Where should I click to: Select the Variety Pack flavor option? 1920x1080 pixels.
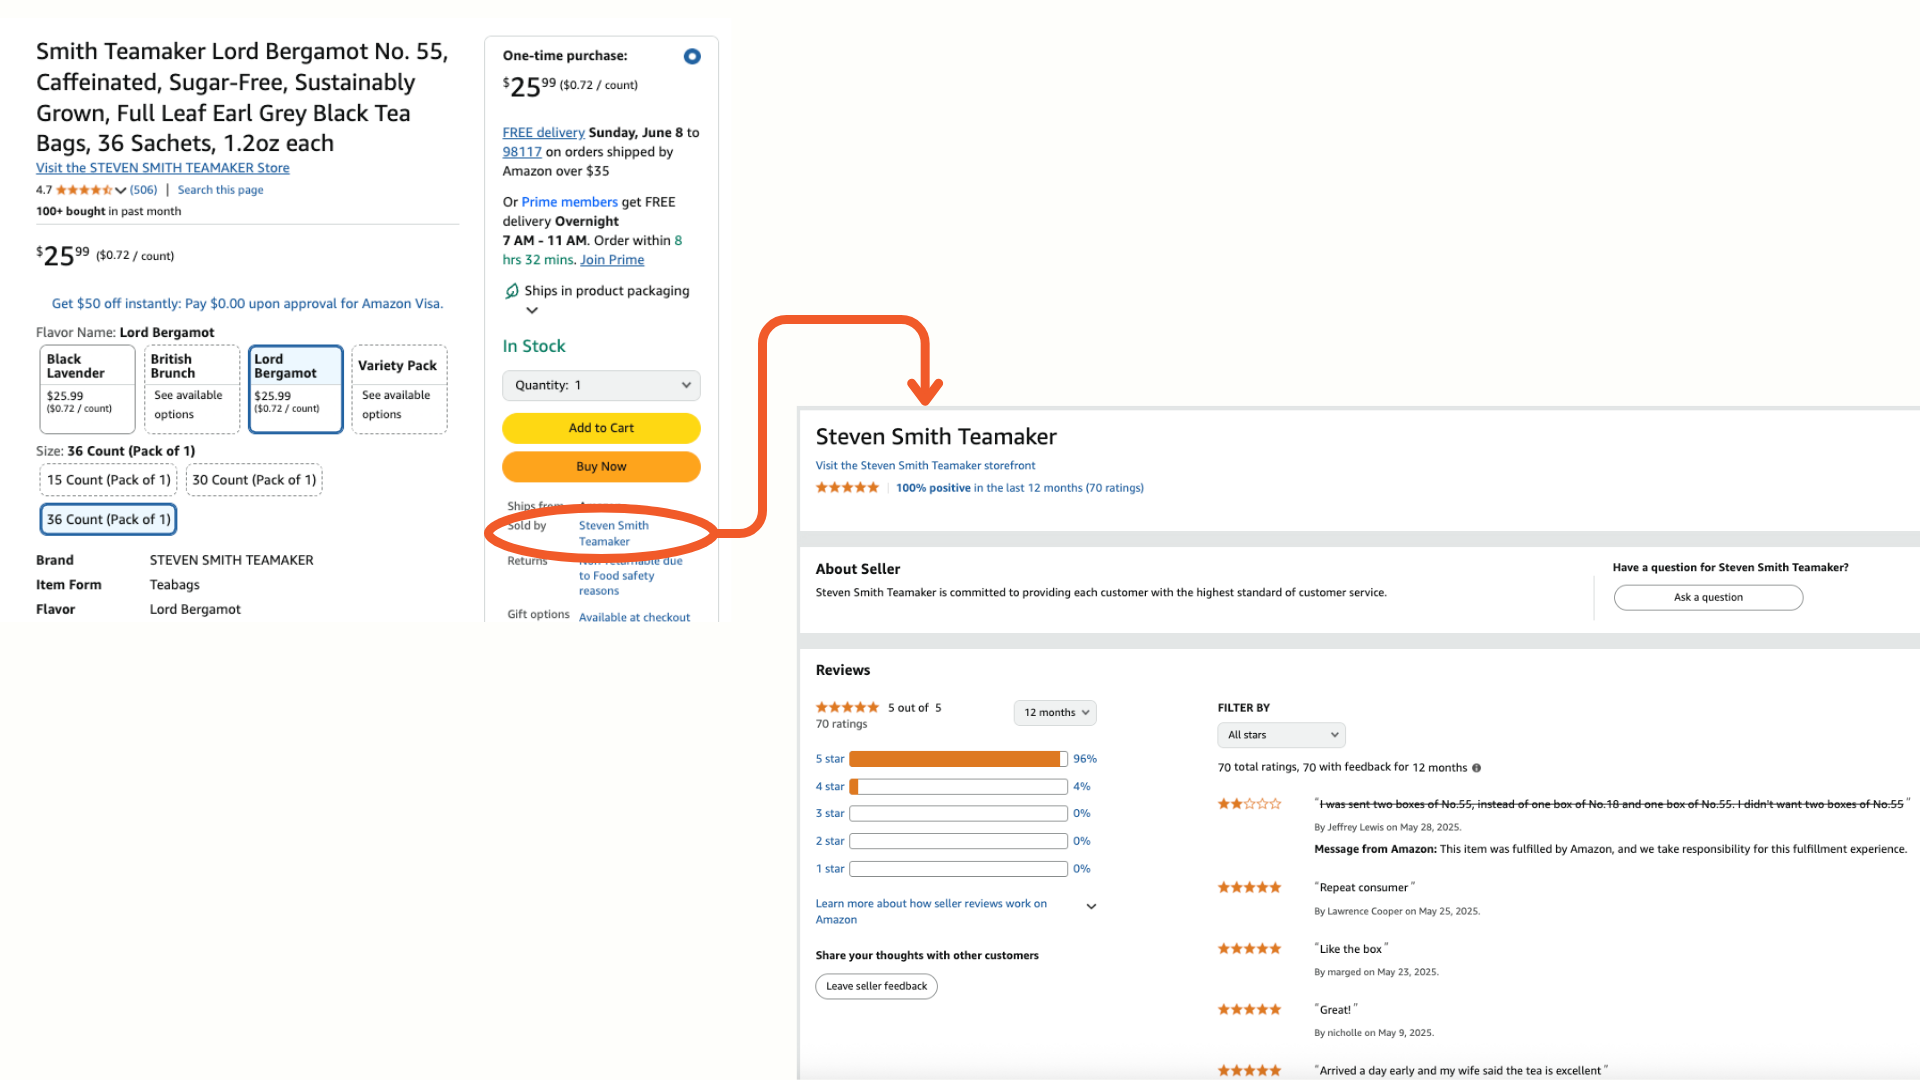[399, 389]
